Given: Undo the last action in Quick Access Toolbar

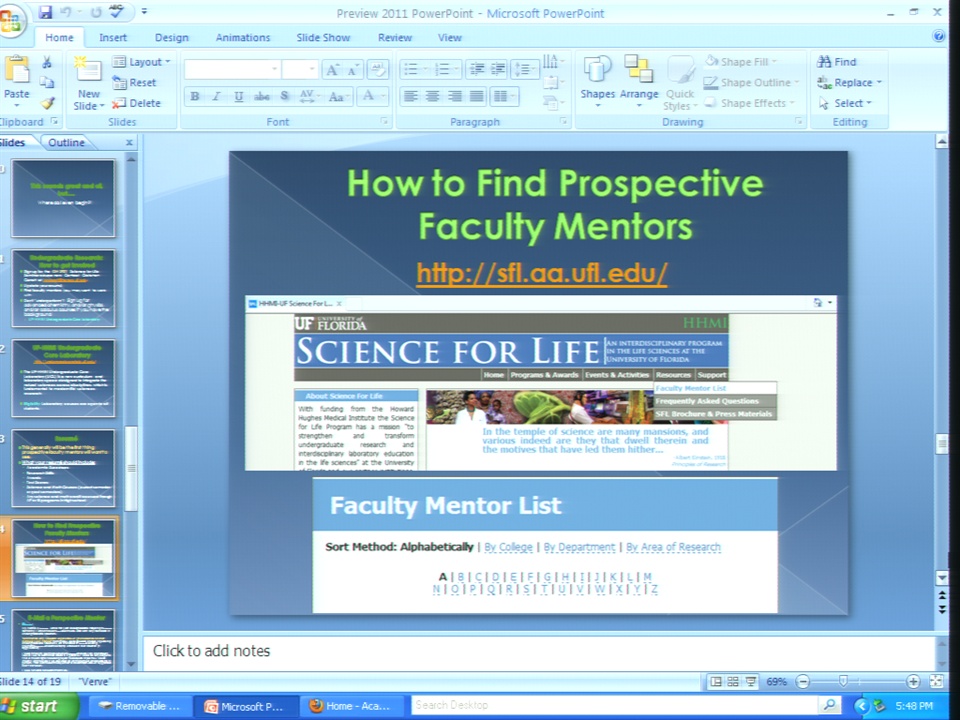Looking at the screenshot, I should (x=66, y=12).
